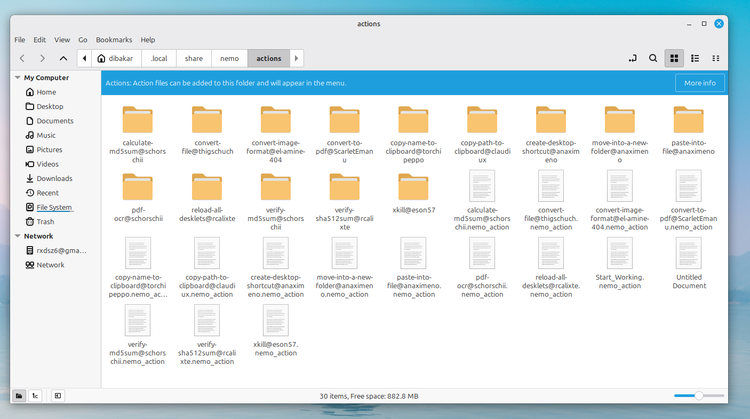This screenshot has height=419, width=750.
Task: Open the Help menu
Action: (148, 40)
